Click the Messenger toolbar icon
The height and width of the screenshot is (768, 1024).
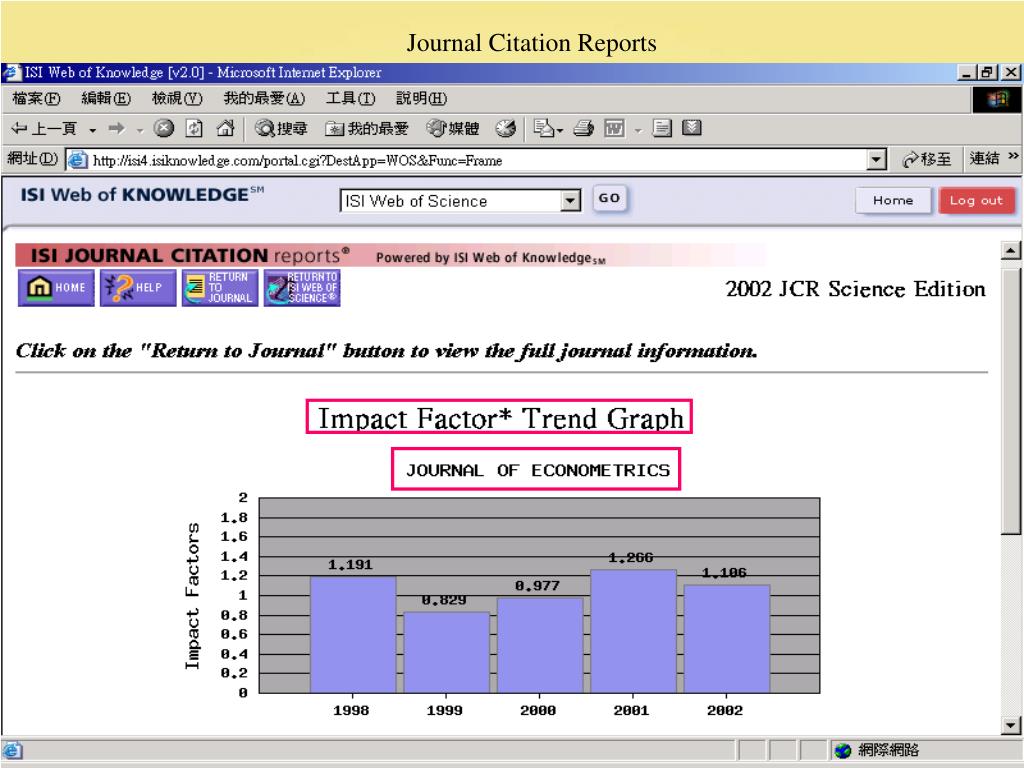(x=692, y=128)
